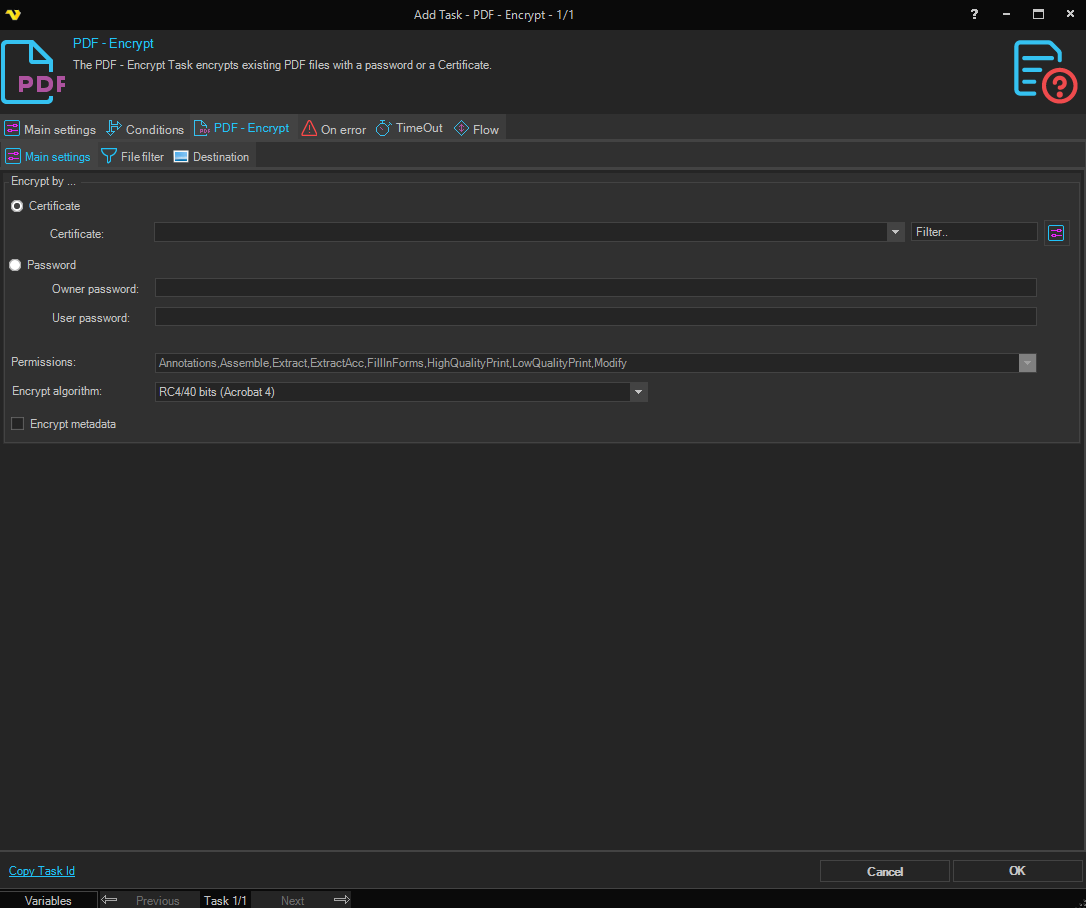The image size is (1086, 908).
Task: Click the TimeOut stopwatch icon
Action: pyautogui.click(x=384, y=129)
